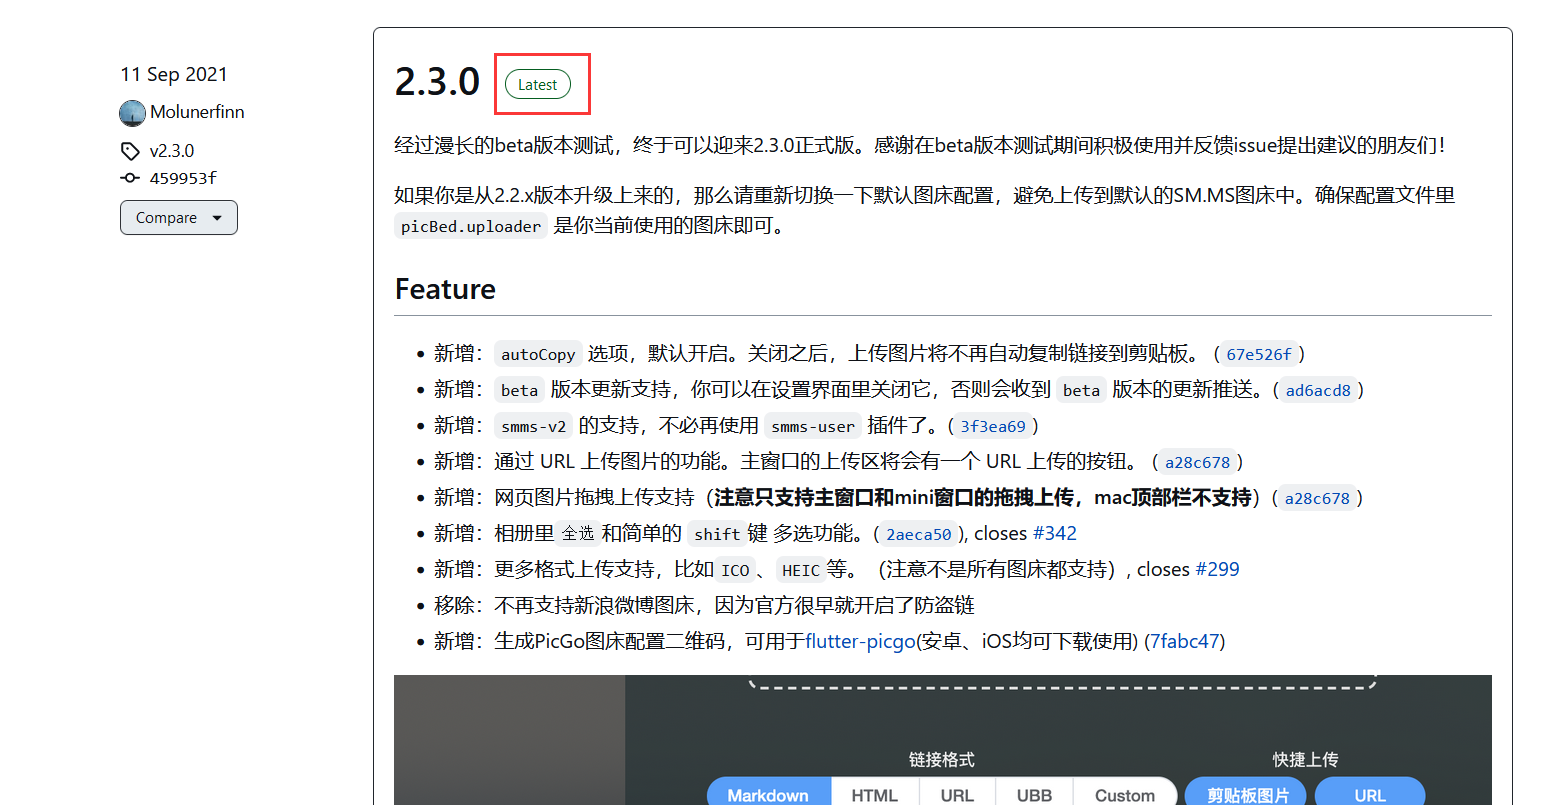Open commit 7fabc47 link
Image resolution: width=1543 pixels, height=805 pixels.
point(1185,642)
